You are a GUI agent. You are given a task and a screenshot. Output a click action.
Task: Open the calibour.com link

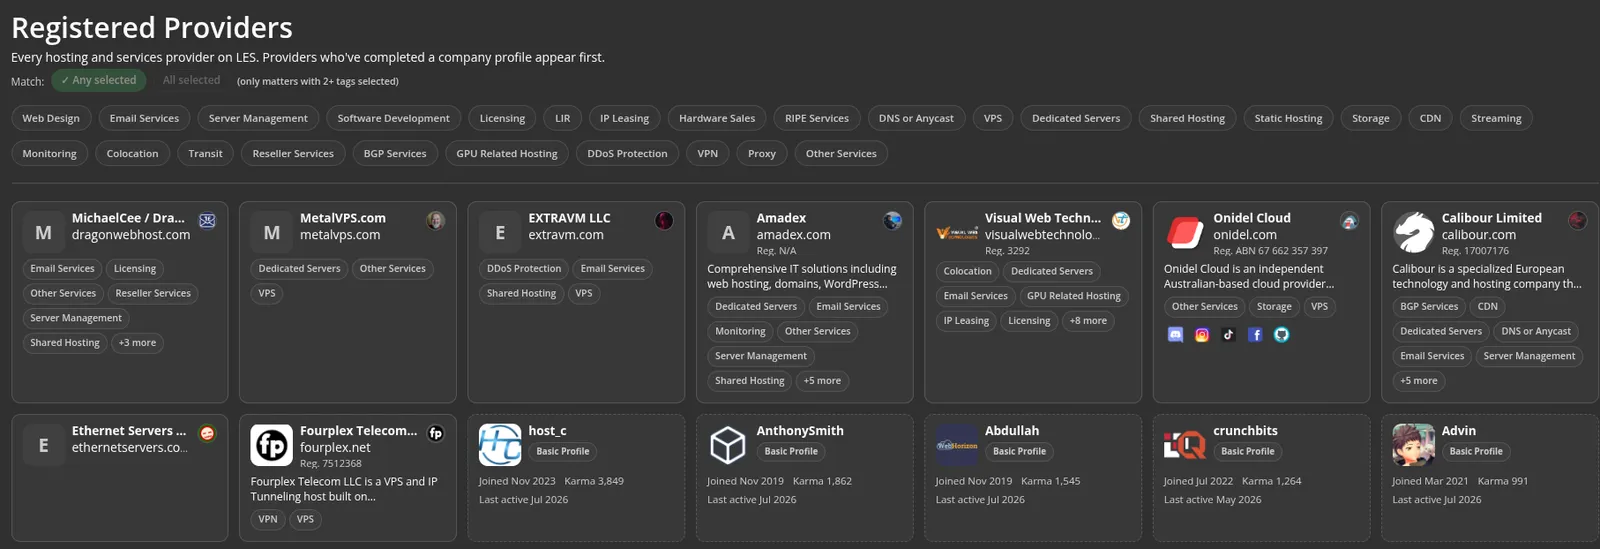(1479, 235)
